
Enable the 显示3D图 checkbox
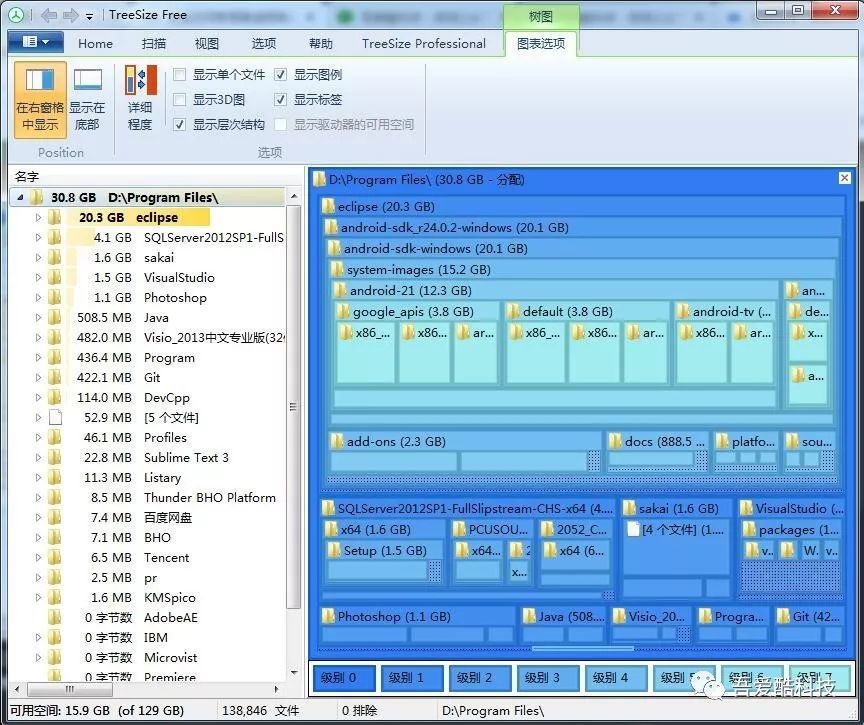(180, 100)
